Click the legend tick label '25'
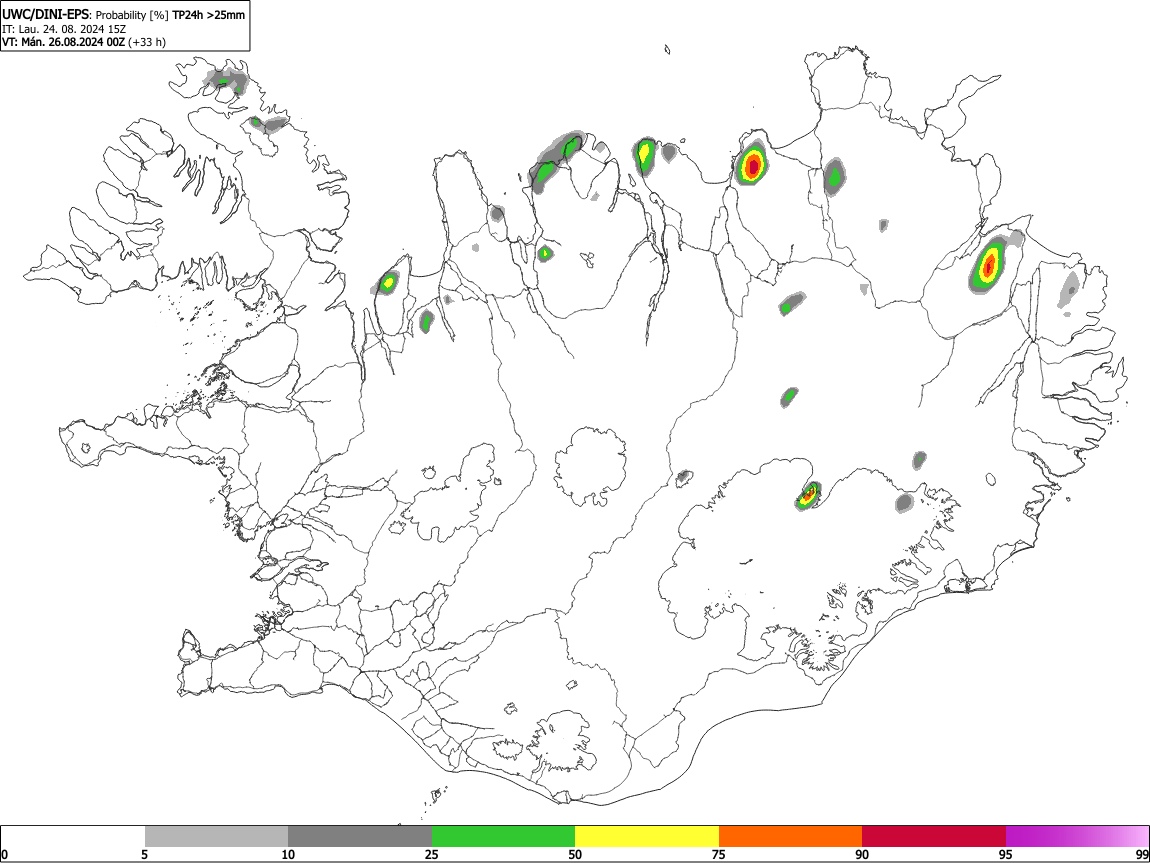Image resolution: width=1150 pixels, height=863 pixels. point(432,854)
